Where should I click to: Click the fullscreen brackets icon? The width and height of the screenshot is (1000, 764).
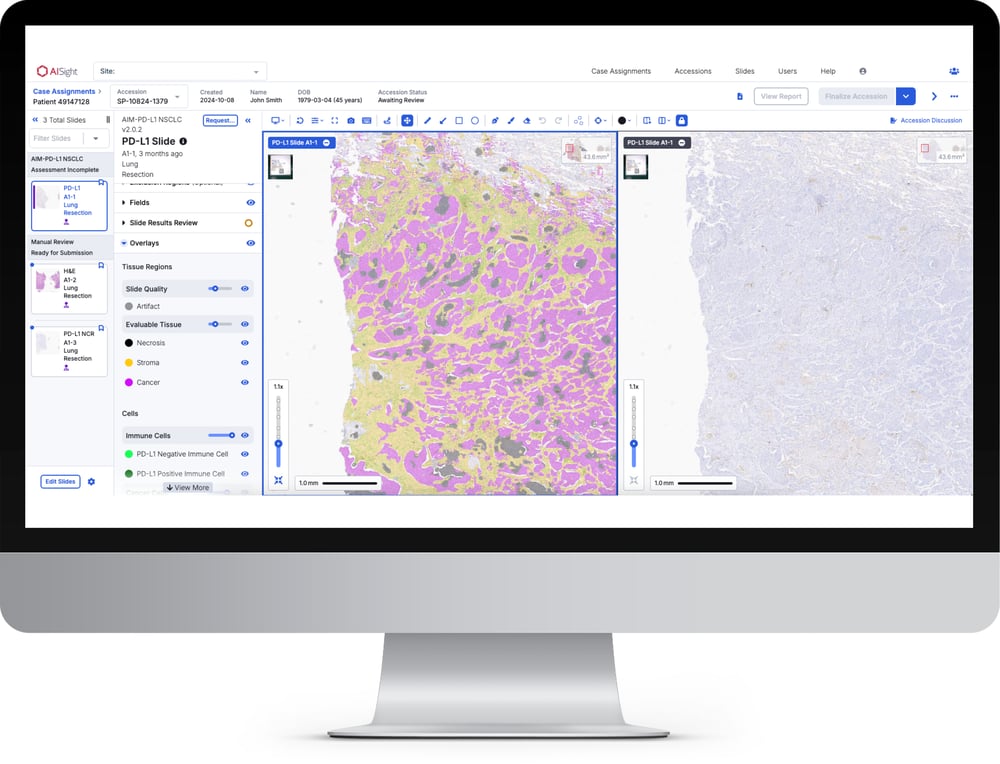point(335,121)
